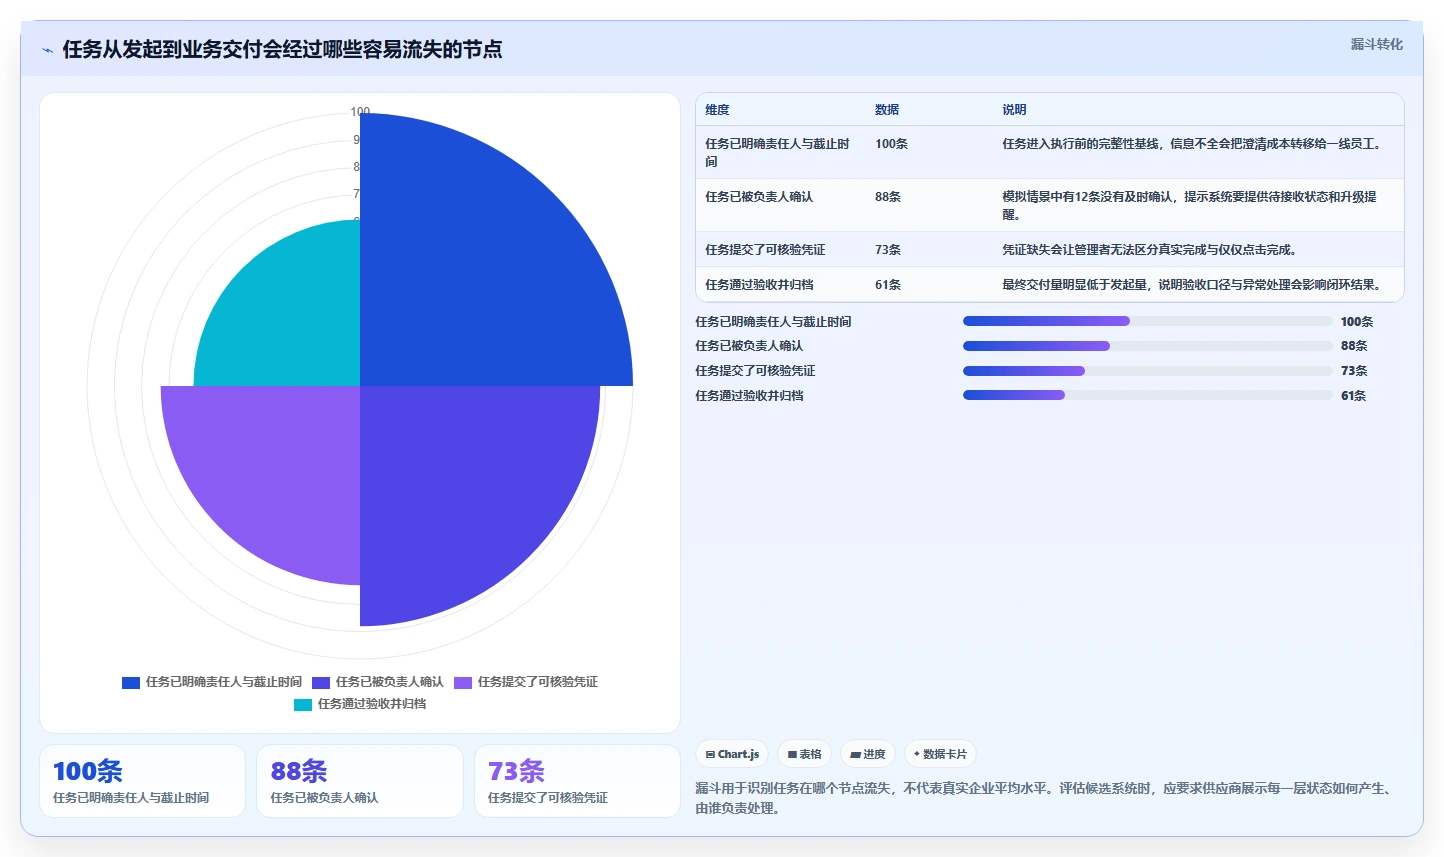Click the lightning icon beside the title
The width and height of the screenshot is (1444, 857).
pyautogui.click(x=47, y=50)
